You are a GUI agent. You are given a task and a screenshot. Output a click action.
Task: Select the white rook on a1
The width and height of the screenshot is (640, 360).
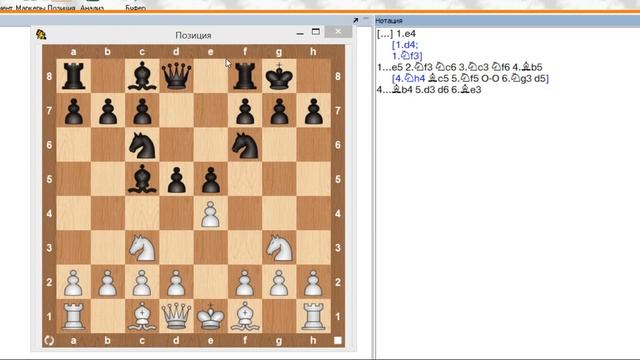(x=73, y=316)
